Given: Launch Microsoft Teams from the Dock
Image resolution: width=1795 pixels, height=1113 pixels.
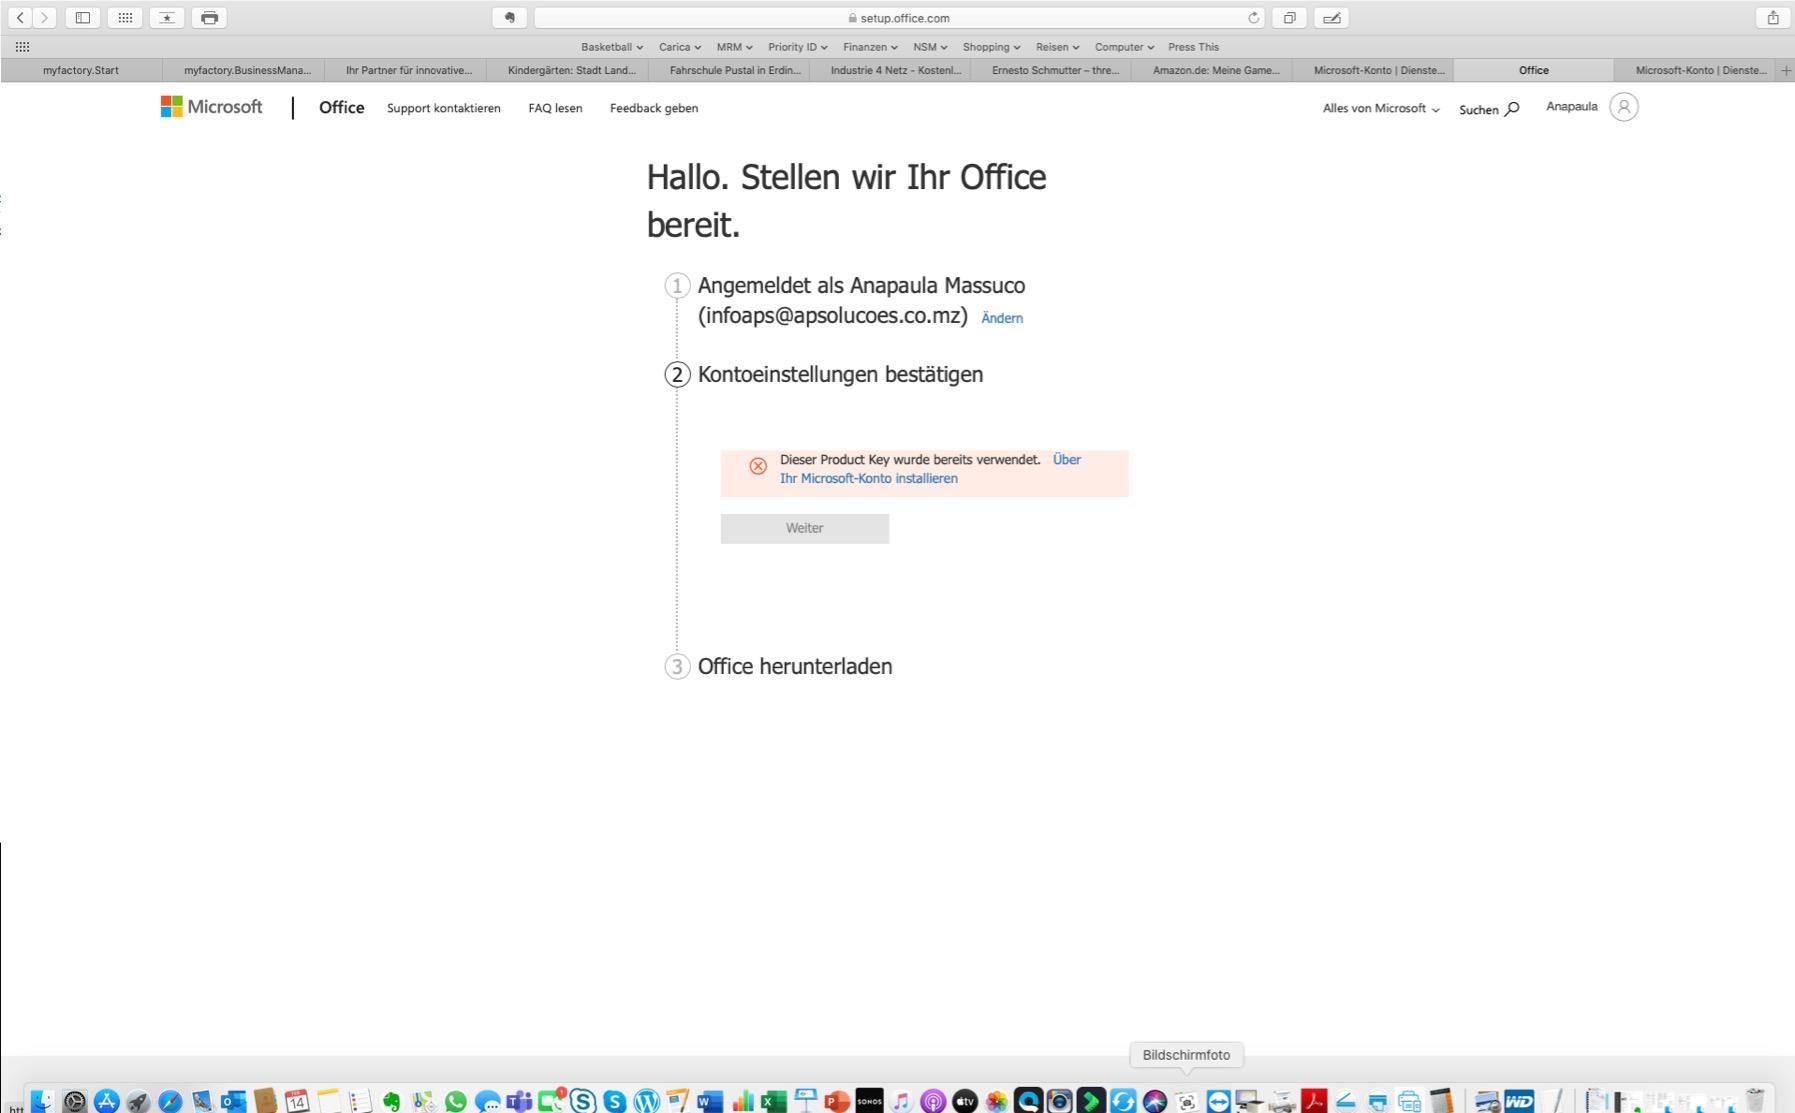Looking at the screenshot, I should click(x=519, y=1101).
